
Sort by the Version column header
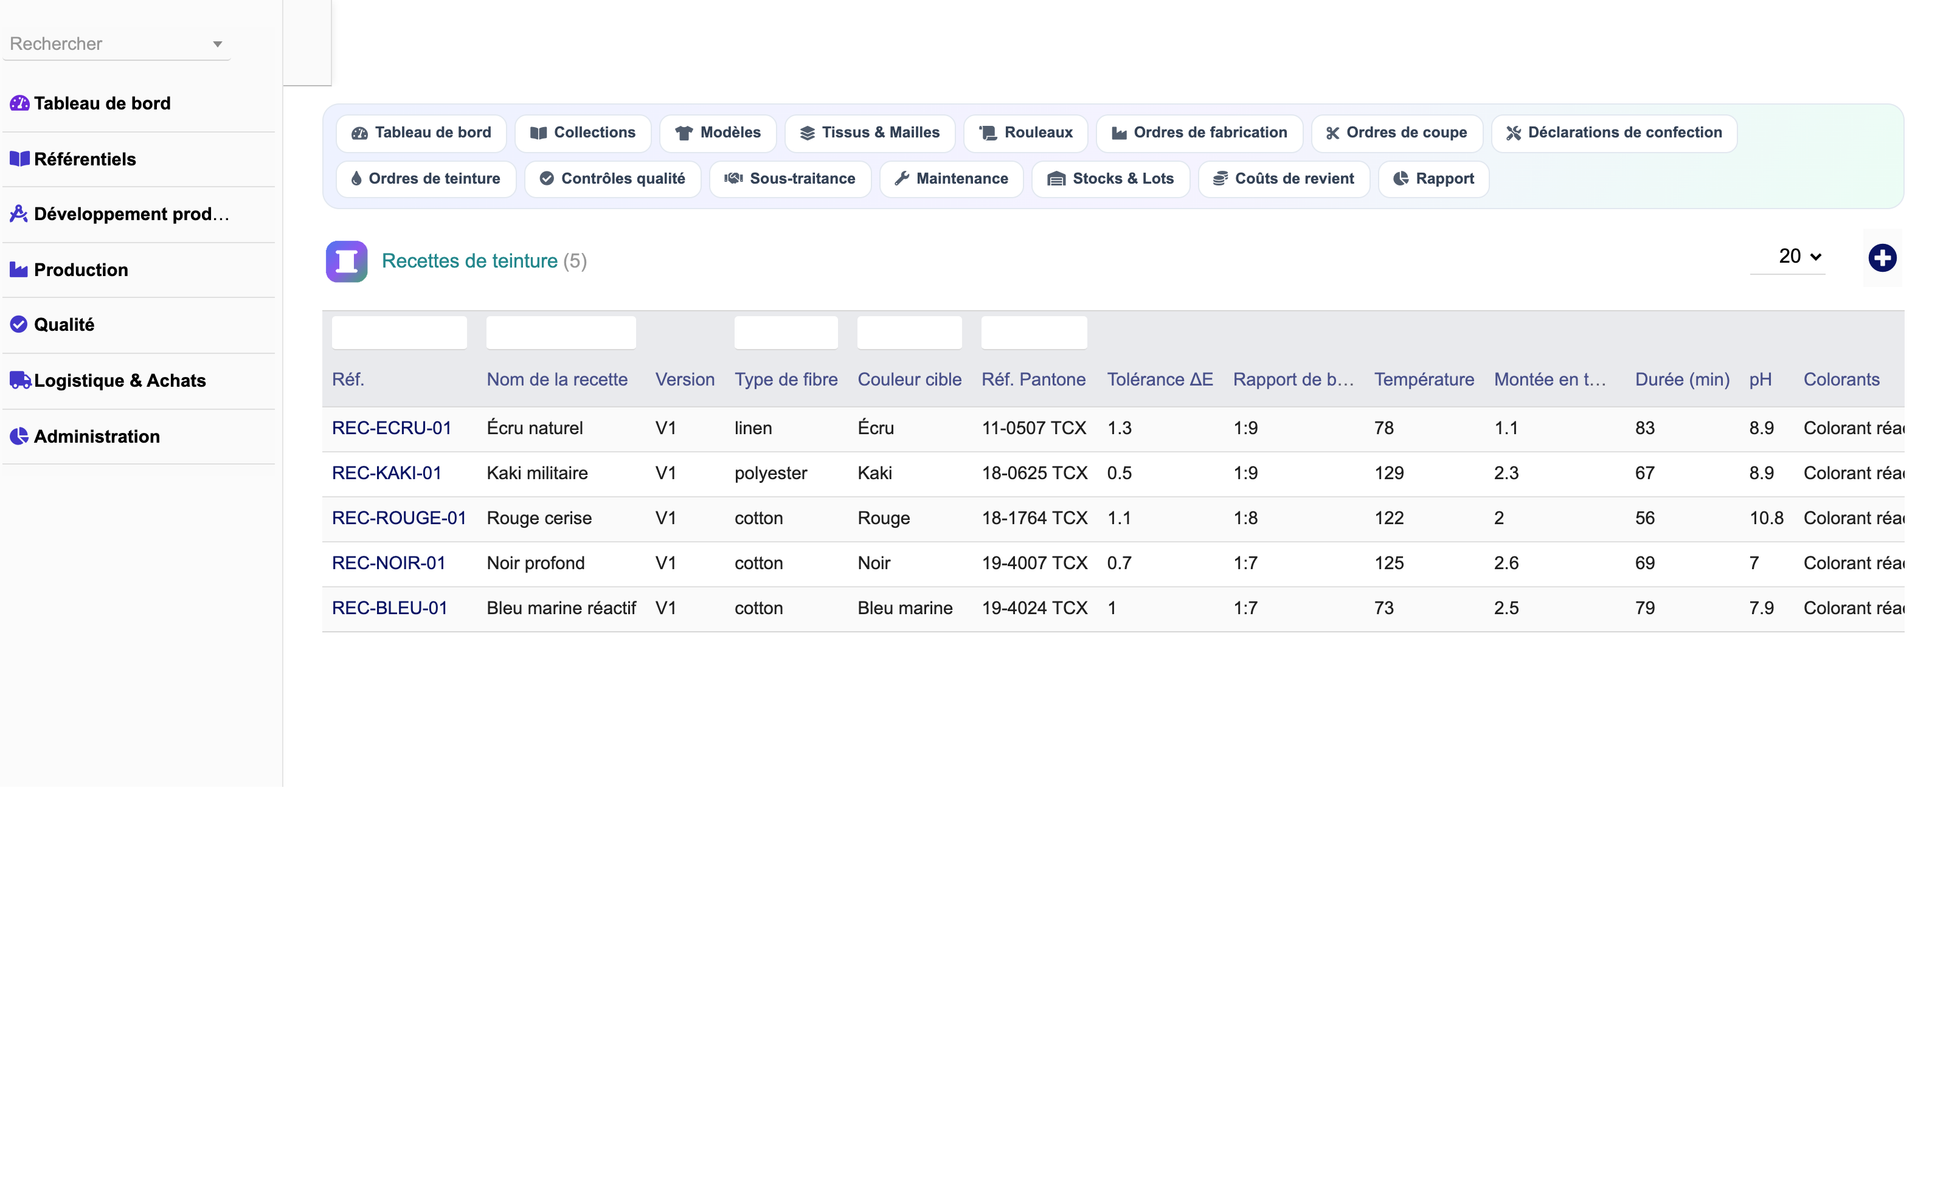click(x=685, y=380)
